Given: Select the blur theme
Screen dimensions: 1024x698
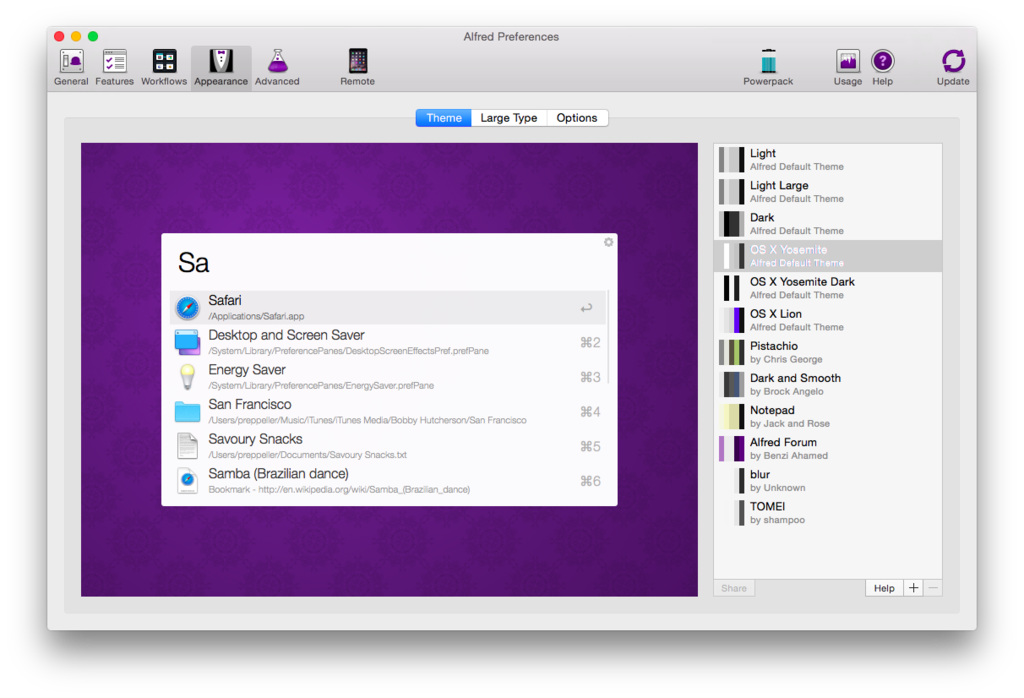Looking at the screenshot, I should pos(828,481).
